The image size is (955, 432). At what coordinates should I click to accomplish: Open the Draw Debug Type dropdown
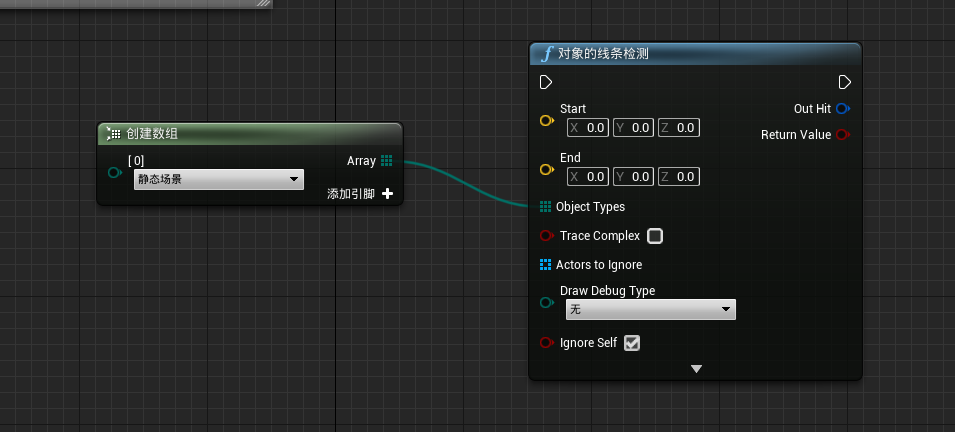tap(650, 310)
